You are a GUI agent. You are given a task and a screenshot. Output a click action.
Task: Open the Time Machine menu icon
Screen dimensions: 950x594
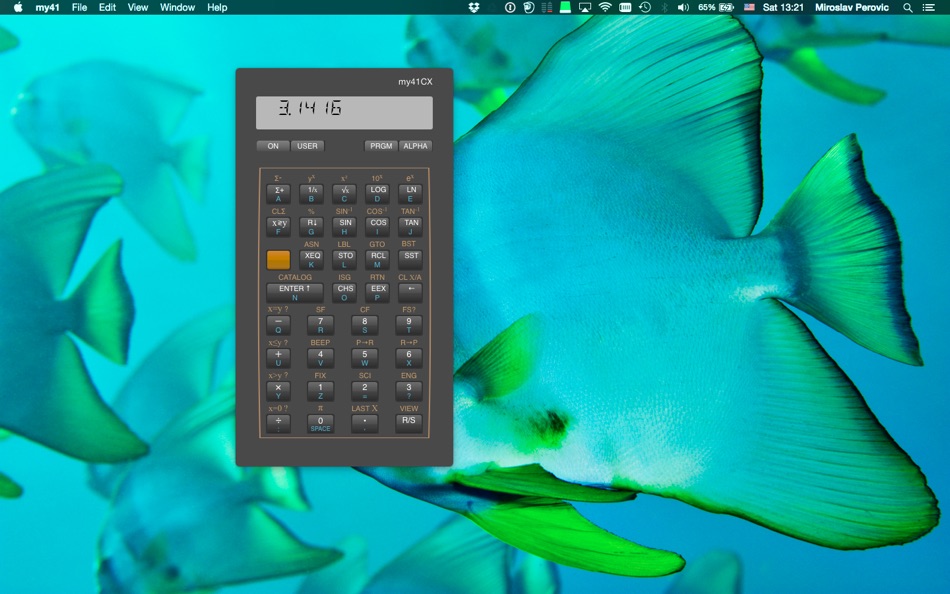click(645, 7)
